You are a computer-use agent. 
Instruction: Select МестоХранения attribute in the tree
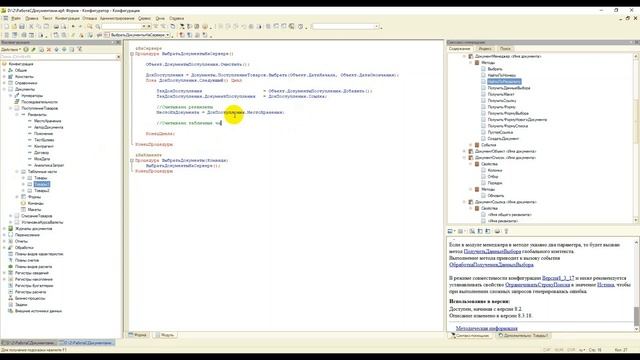point(47,121)
